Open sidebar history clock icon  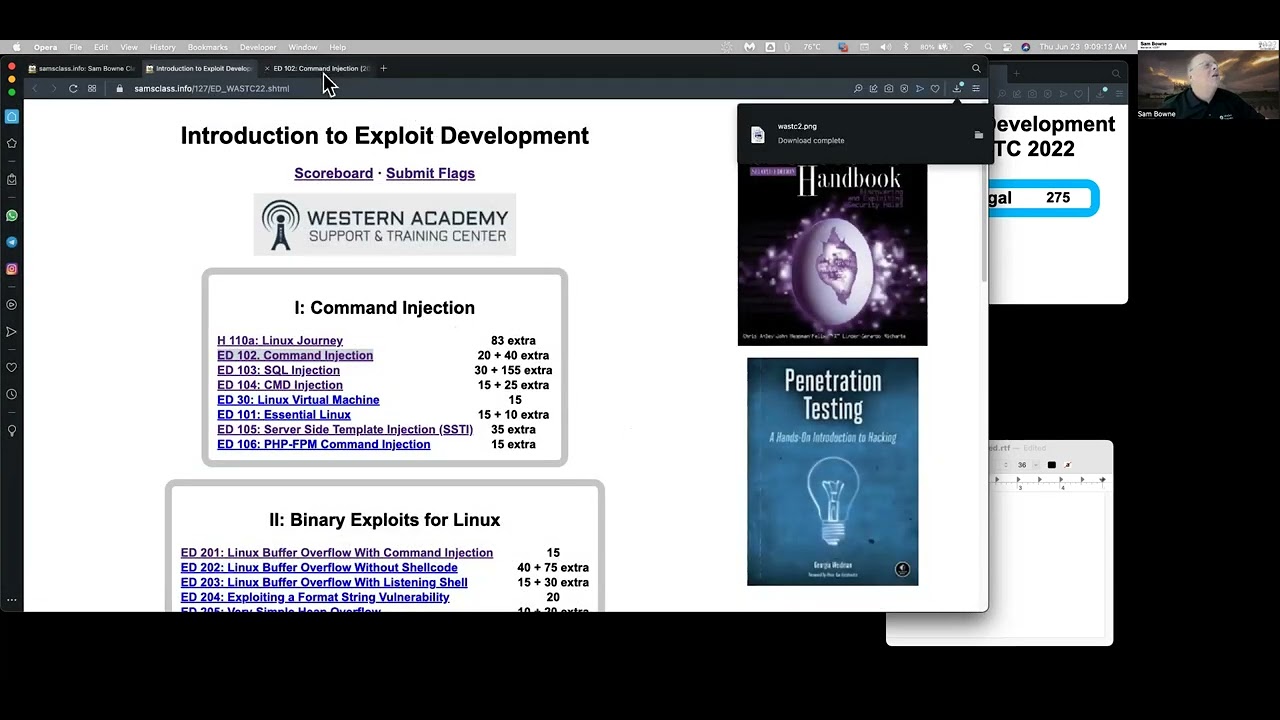tap(12, 394)
